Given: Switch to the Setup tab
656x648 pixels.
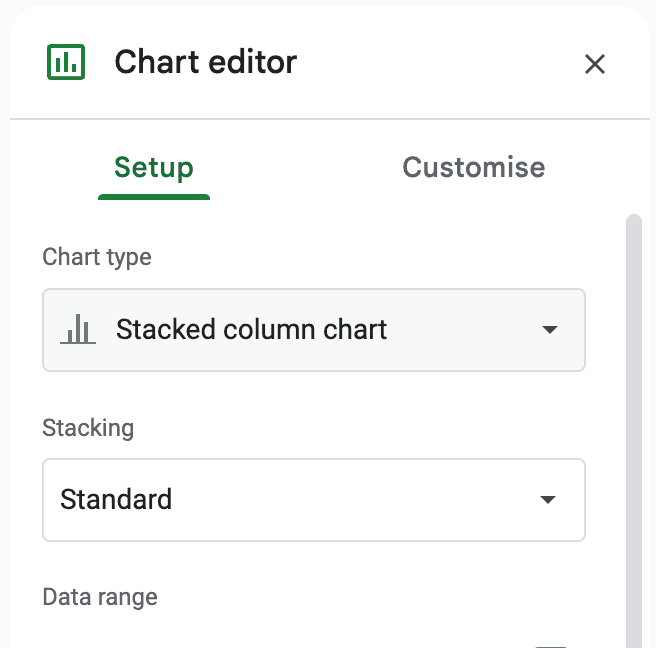Looking at the screenshot, I should point(154,167).
